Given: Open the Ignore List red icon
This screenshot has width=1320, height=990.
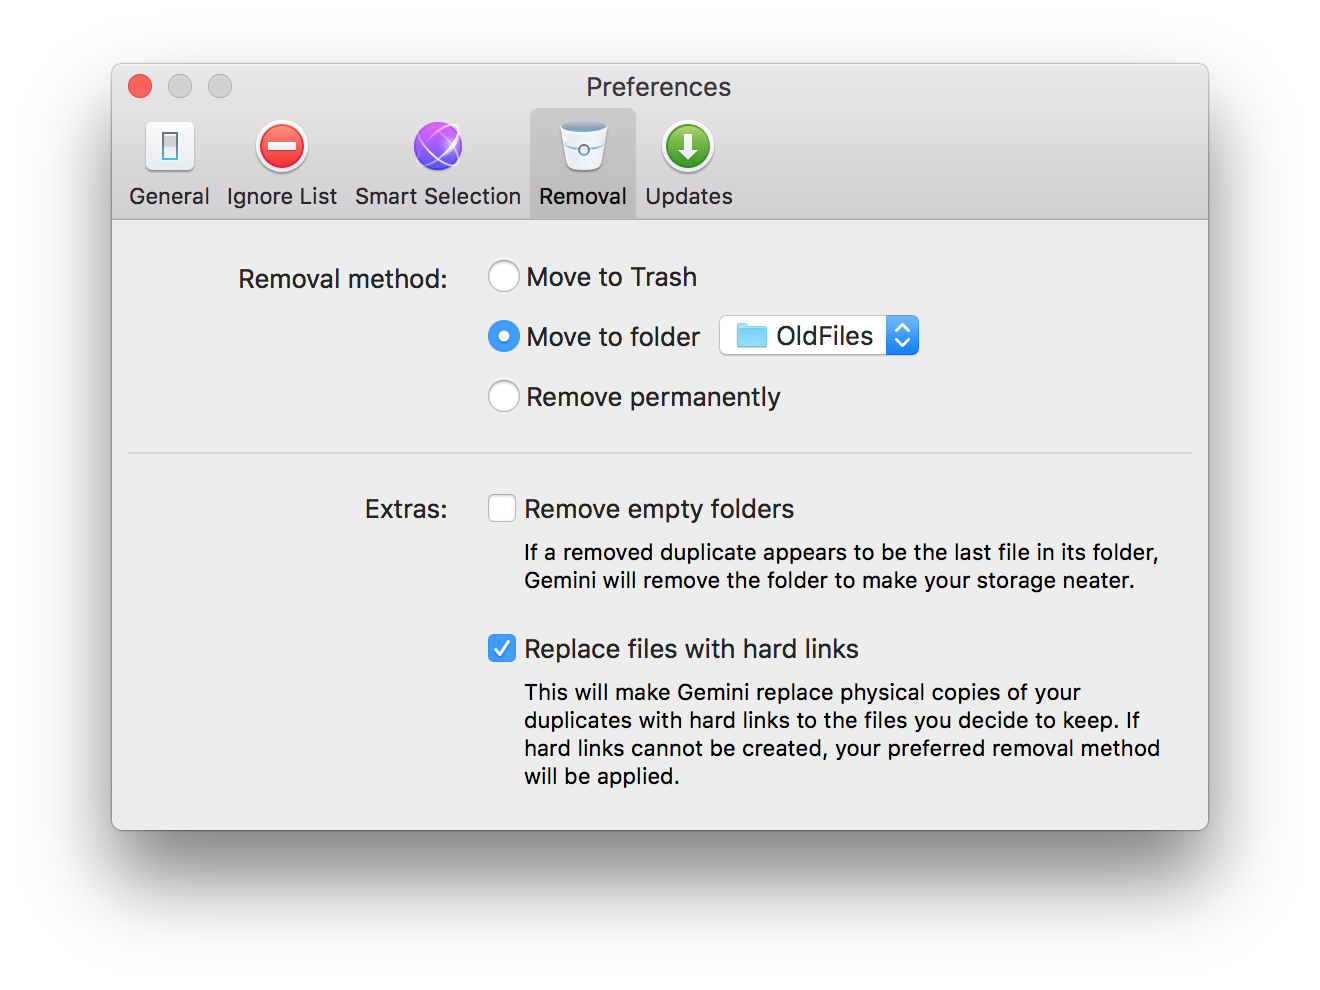Looking at the screenshot, I should pos(282,147).
